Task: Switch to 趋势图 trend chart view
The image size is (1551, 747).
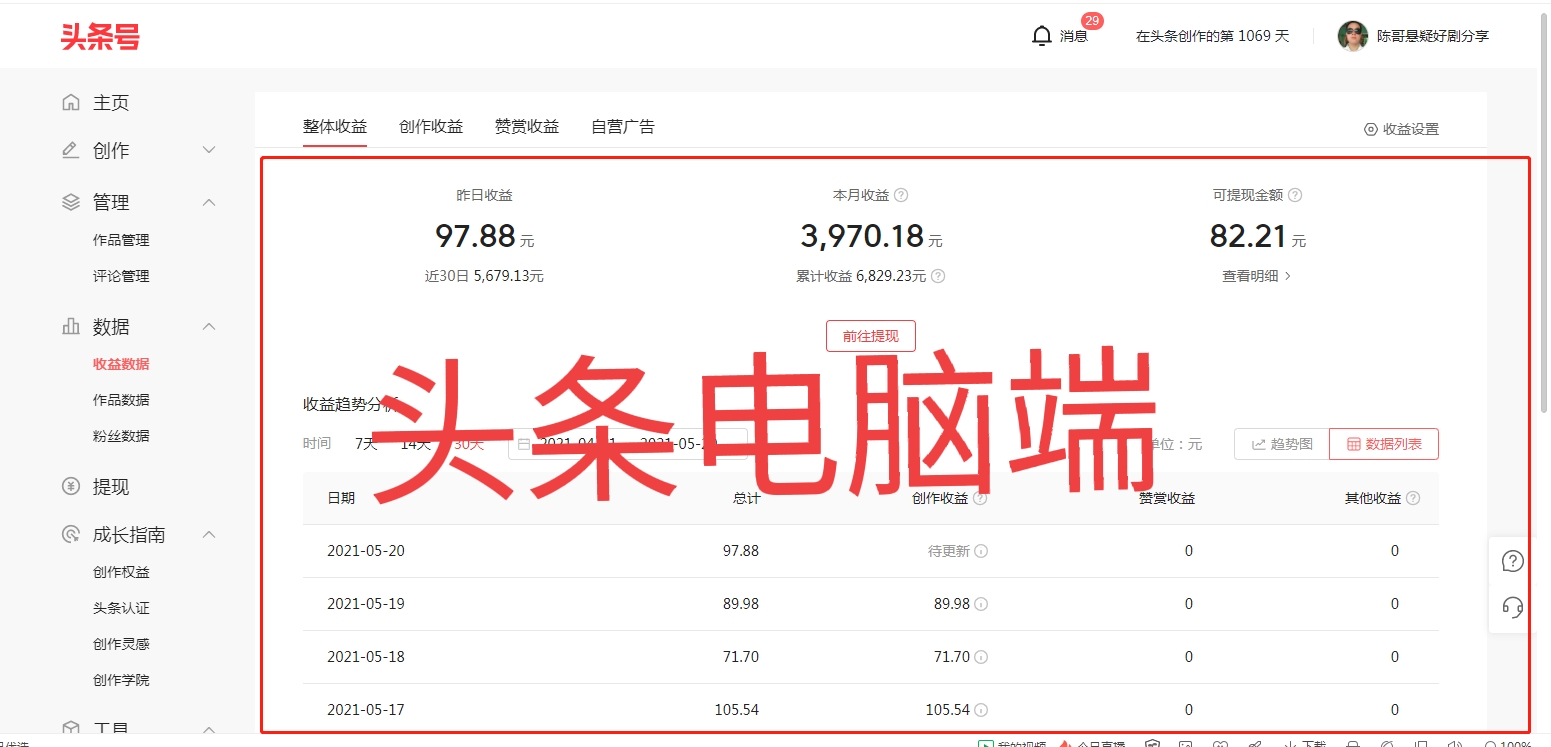Action: pos(1281,444)
